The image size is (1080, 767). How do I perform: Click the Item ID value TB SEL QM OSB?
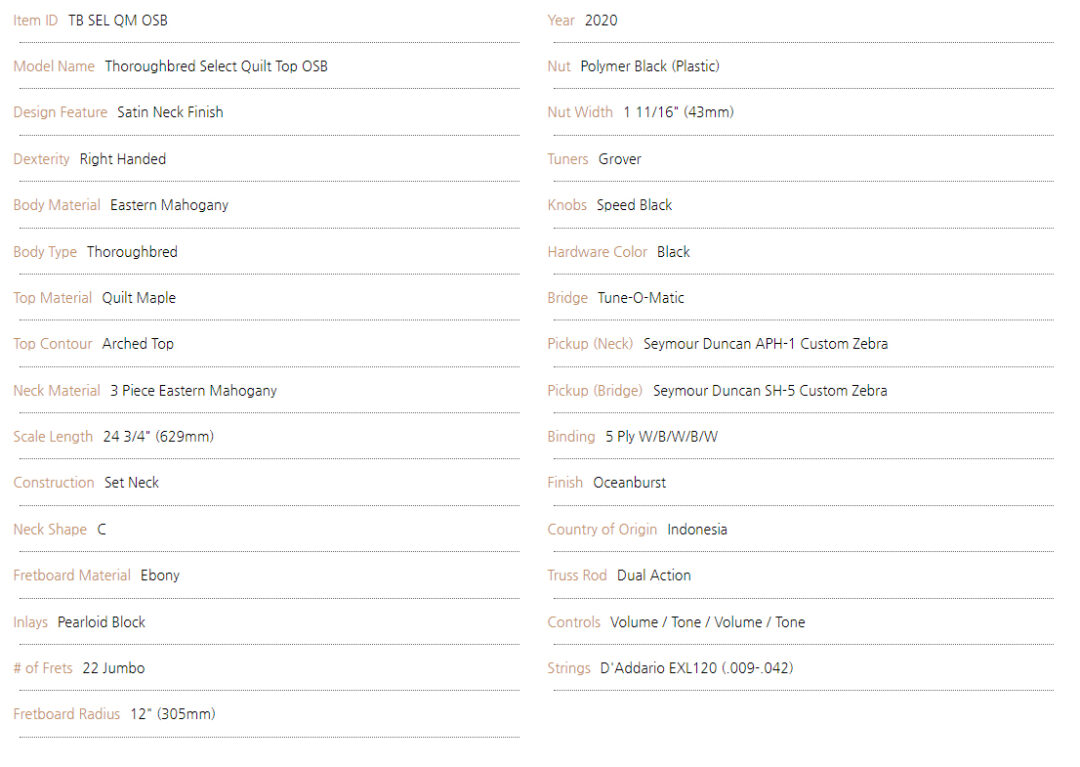click(x=118, y=21)
